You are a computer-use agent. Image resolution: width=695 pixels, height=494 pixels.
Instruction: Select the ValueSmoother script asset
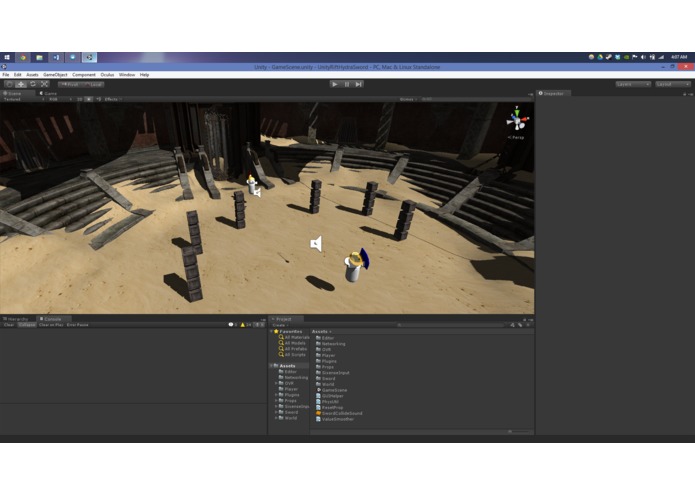click(335, 419)
